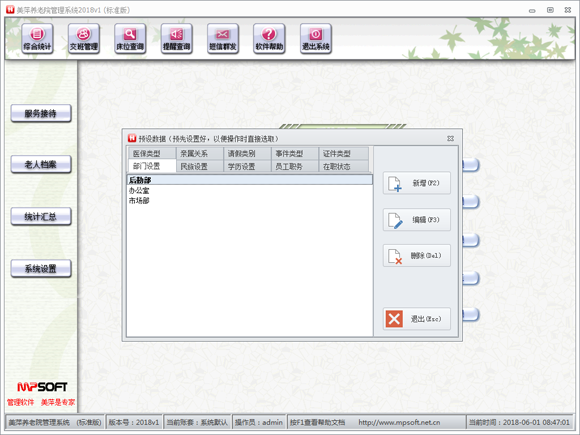Open the 老人档案 sidebar section
580x435 pixels.
(x=41, y=165)
